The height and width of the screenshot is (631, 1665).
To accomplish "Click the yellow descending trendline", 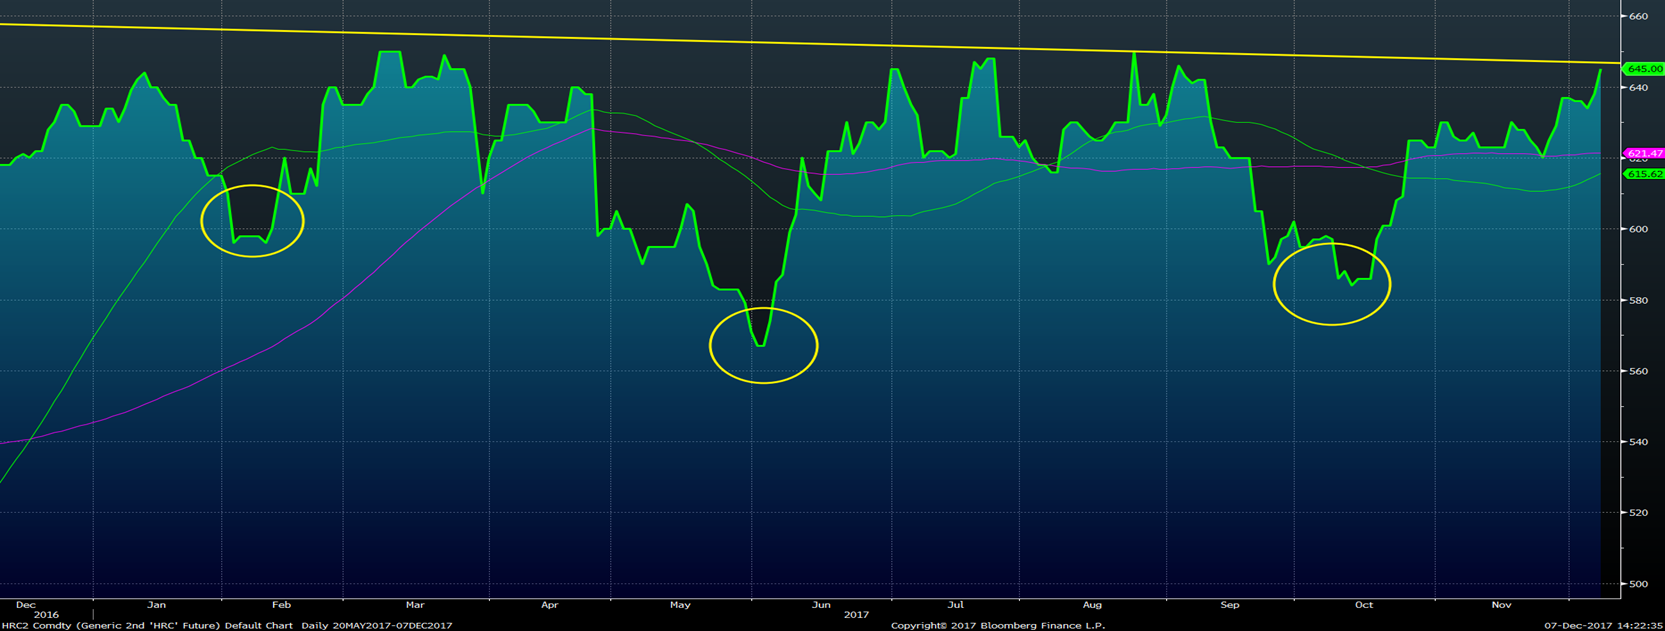I will click(800, 43).
